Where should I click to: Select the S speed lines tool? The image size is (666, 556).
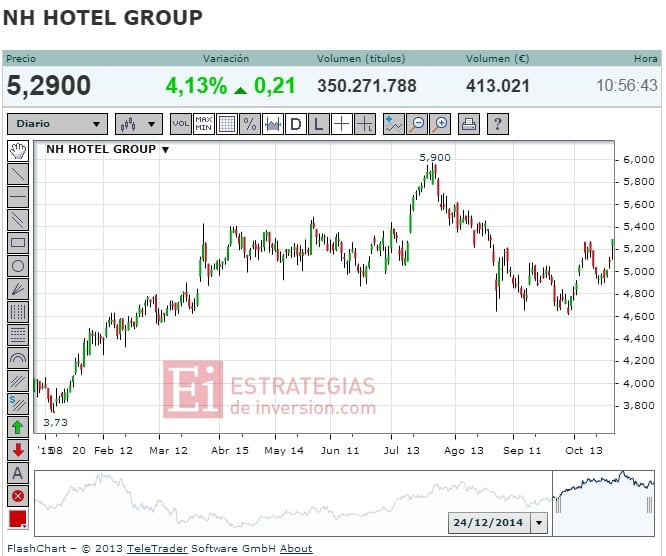pyautogui.click(x=18, y=404)
